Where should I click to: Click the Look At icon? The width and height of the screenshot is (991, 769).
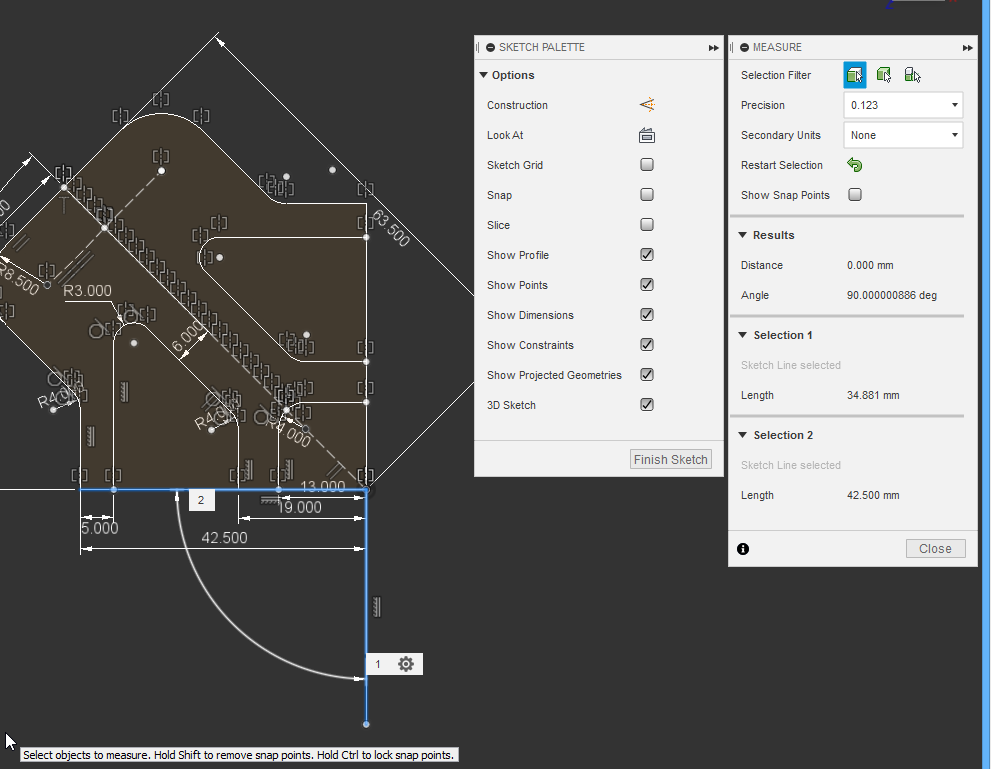coord(646,135)
